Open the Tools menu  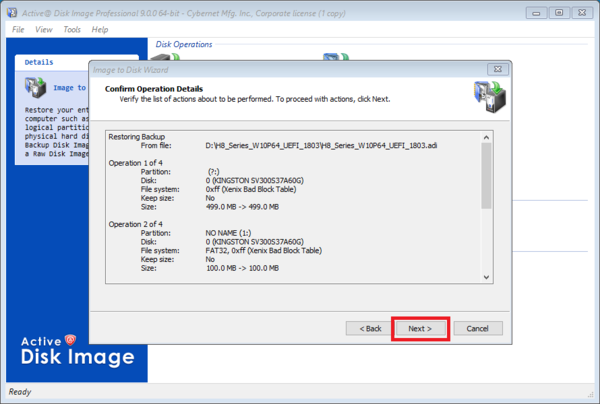pyautogui.click(x=72, y=29)
